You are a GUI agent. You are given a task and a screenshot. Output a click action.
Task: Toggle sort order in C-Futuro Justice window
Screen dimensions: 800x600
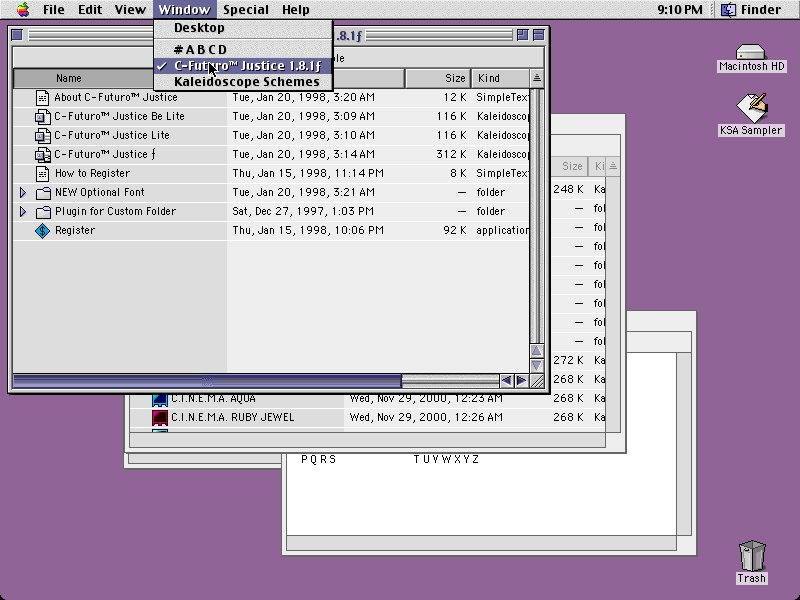point(537,78)
